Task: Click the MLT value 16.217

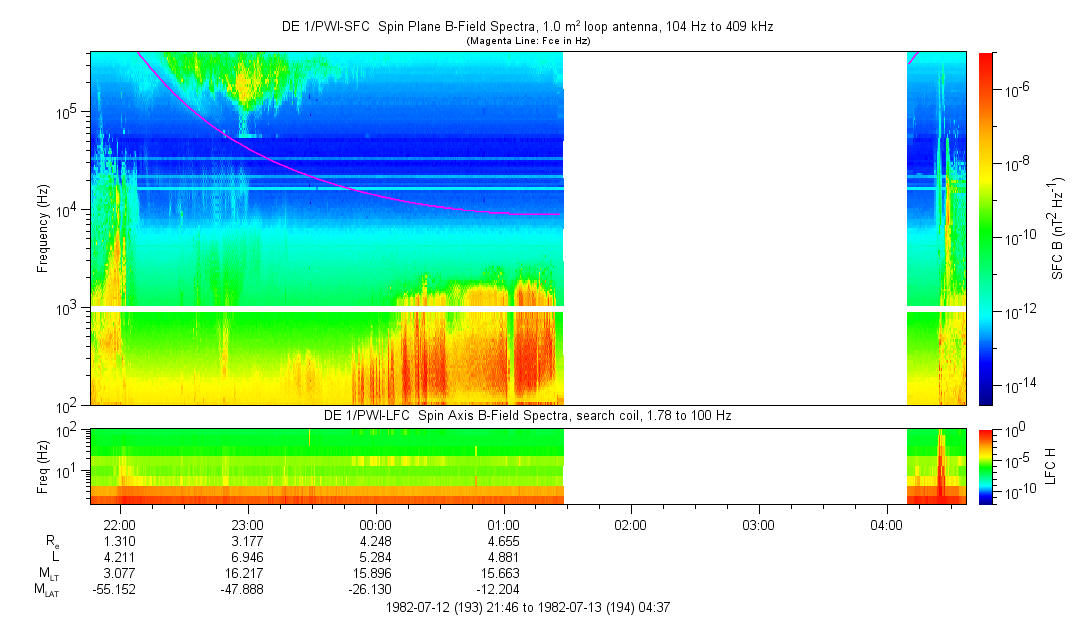Action: [x=247, y=573]
